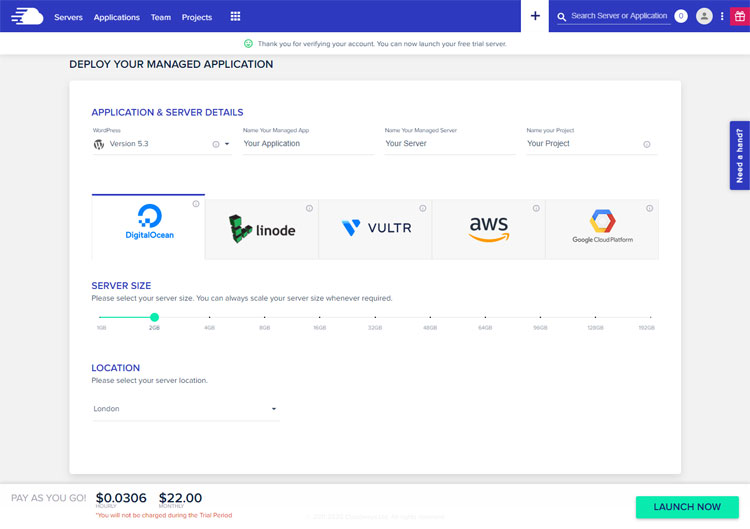Open the notifications counter badge
The width and height of the screenshot is (750, 529).
tap(681, 16)
